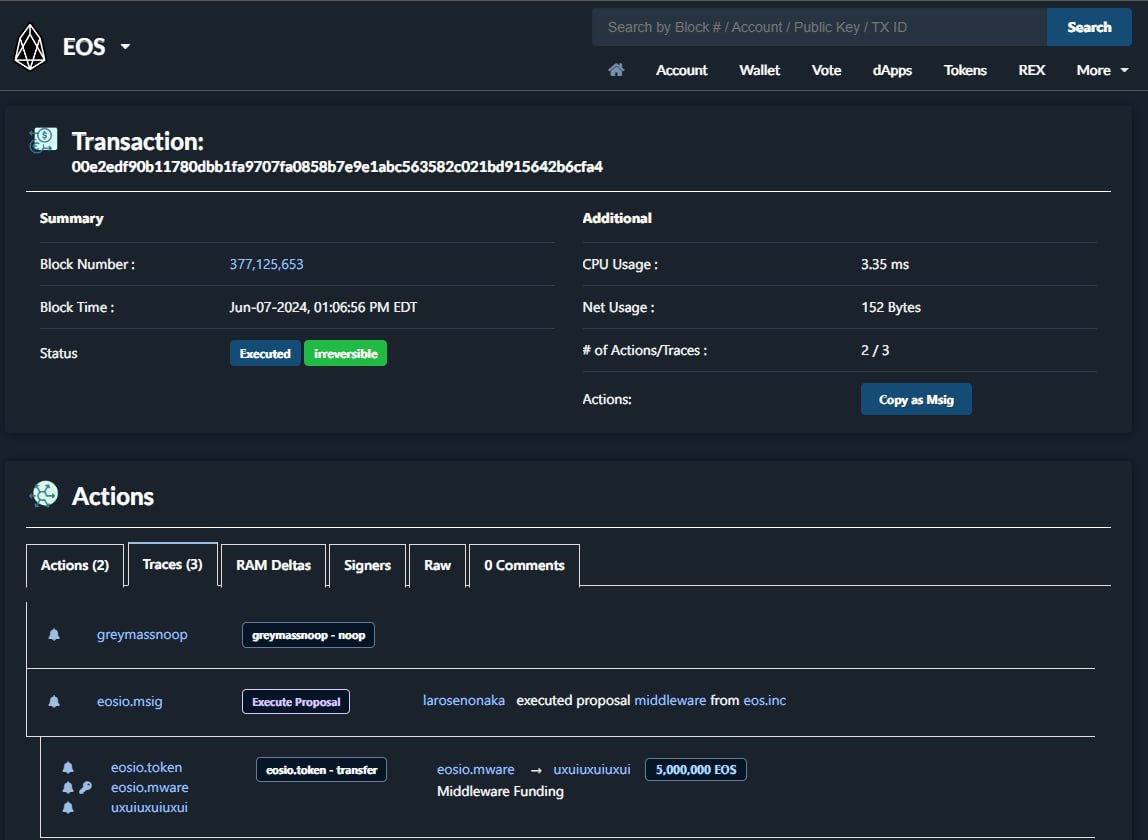Click the EOS logo icon
This screenshot has width=1148, height=840.
(30, 47)
